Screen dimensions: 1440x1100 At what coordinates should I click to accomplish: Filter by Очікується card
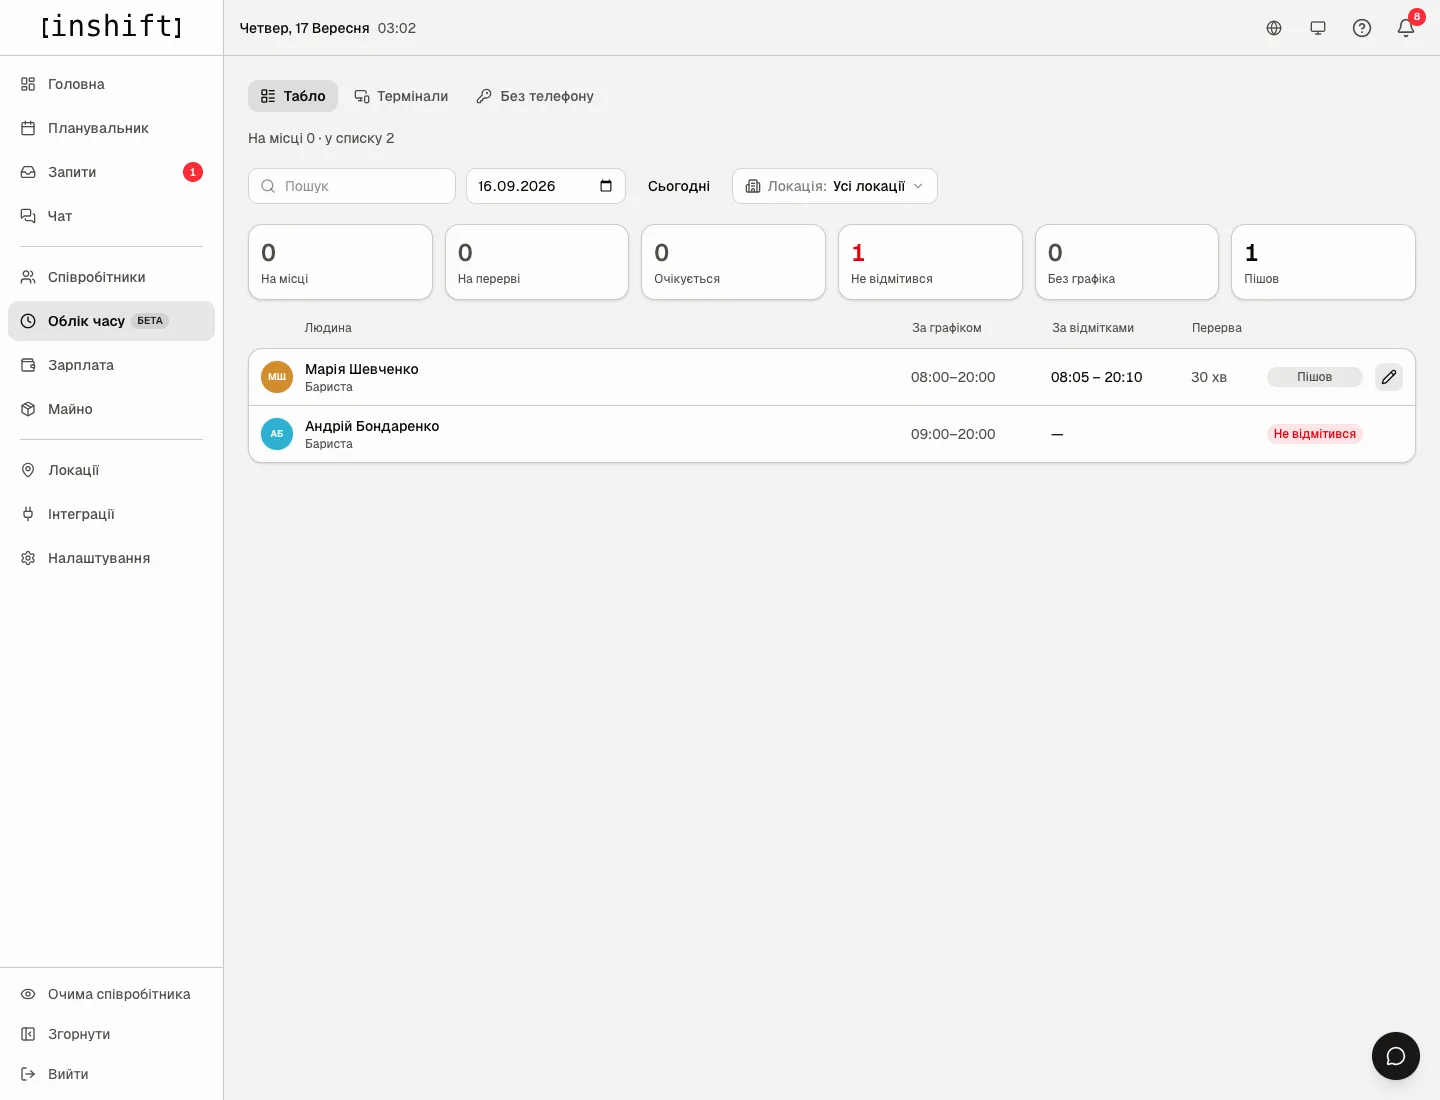coord(734,262)
